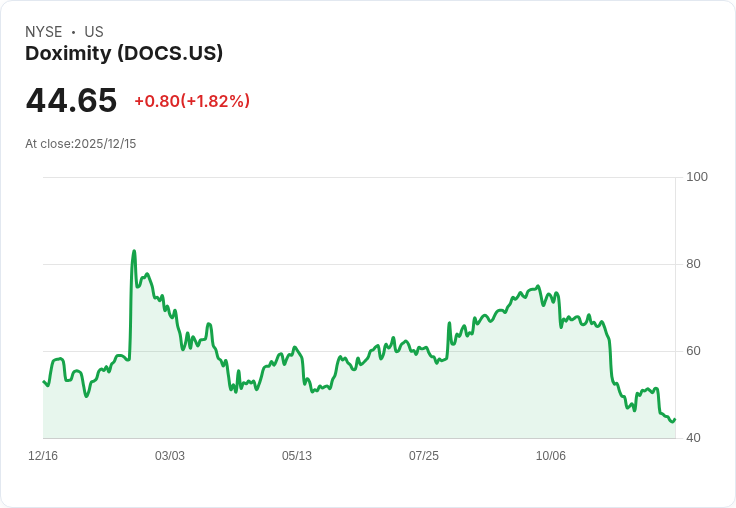Screen dimensions: 736x508
Task: Select the 12/16 date on the time axis
Action: pyautogui.click(x=43, y=456)
